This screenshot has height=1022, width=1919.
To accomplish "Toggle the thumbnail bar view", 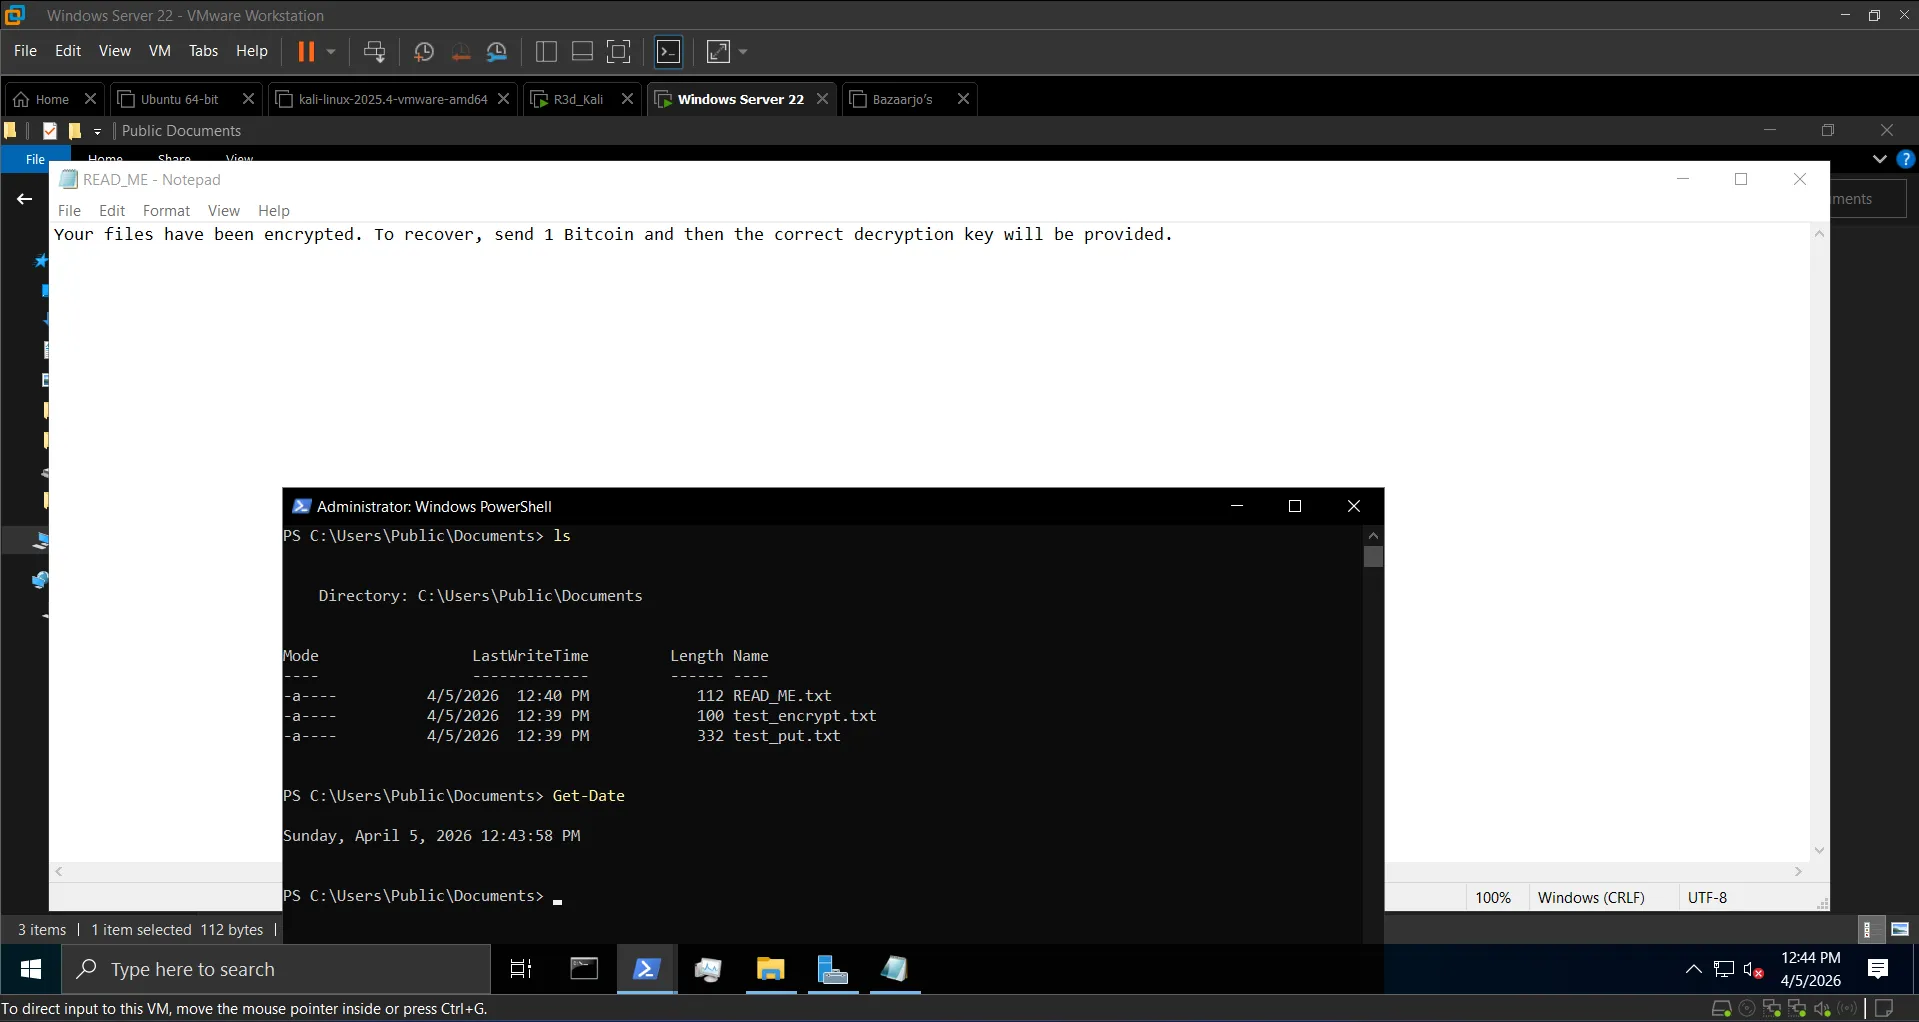I will (x=582, y=52).
